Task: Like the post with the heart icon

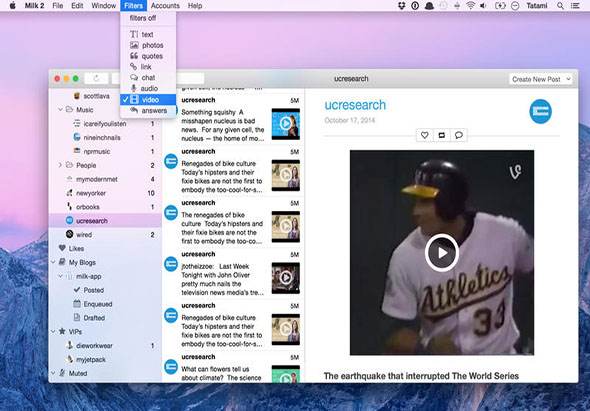Action: [425, 135]
